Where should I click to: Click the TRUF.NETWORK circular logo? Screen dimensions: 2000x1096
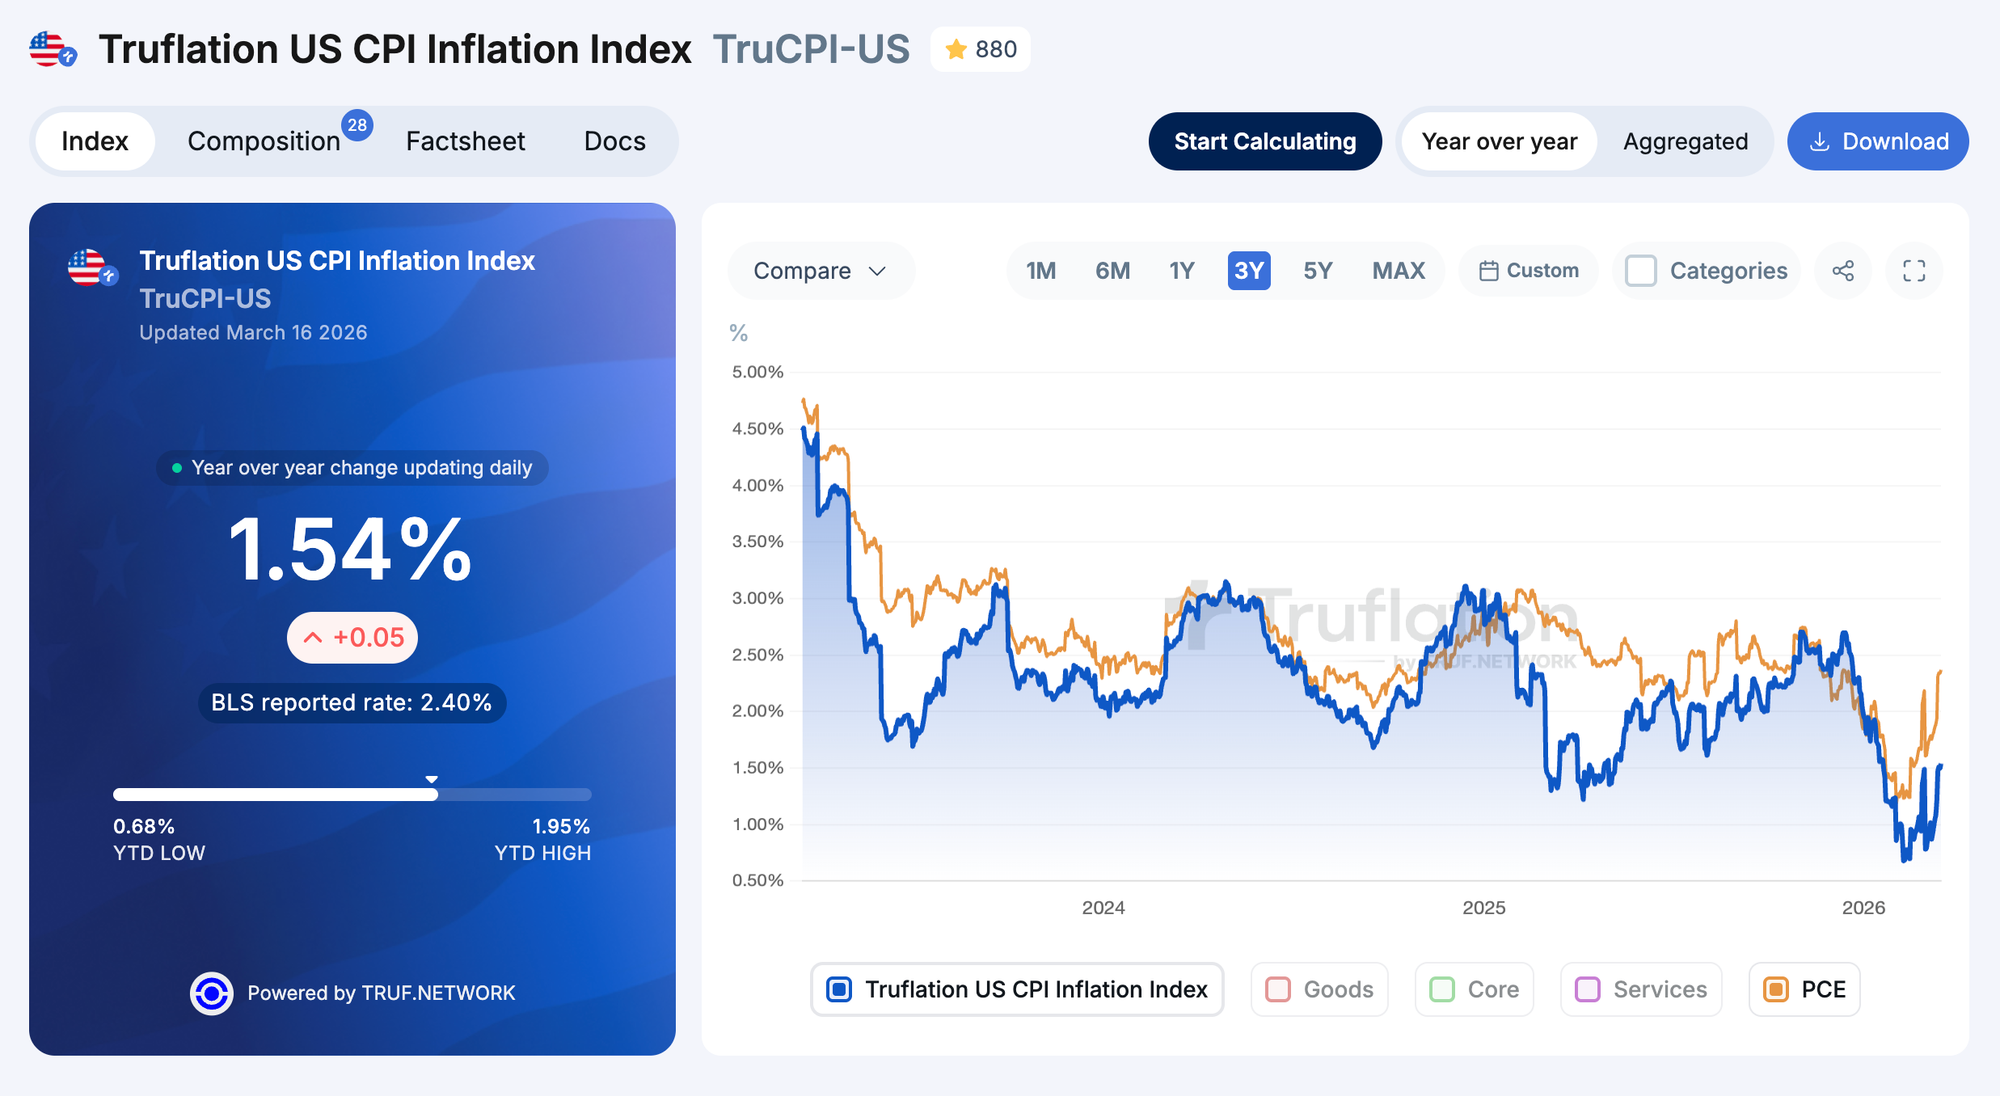pos(211,993)
